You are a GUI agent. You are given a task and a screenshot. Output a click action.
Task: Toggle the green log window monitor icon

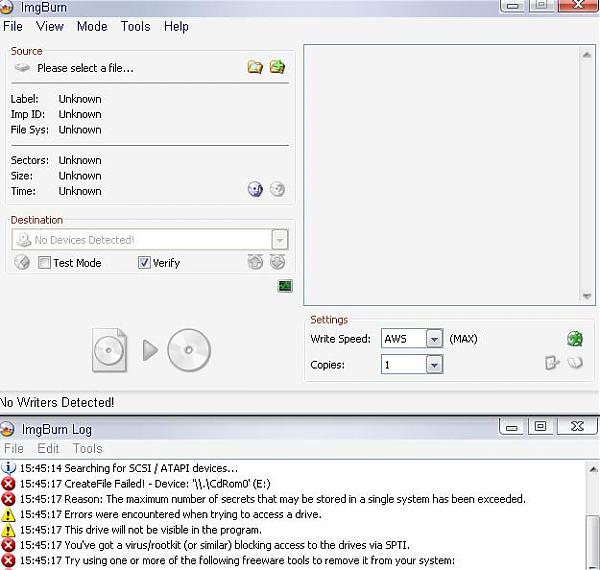click(x=285, y=286)
